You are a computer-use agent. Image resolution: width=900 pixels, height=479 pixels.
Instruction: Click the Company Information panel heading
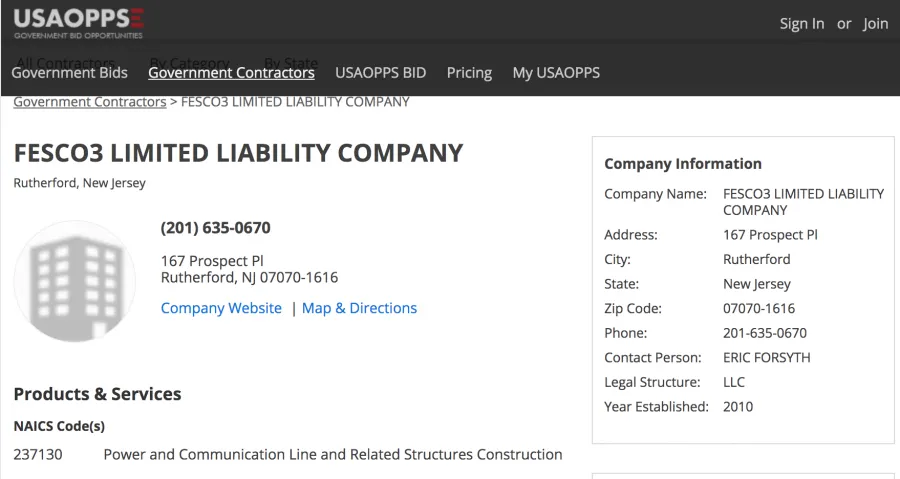682,164
